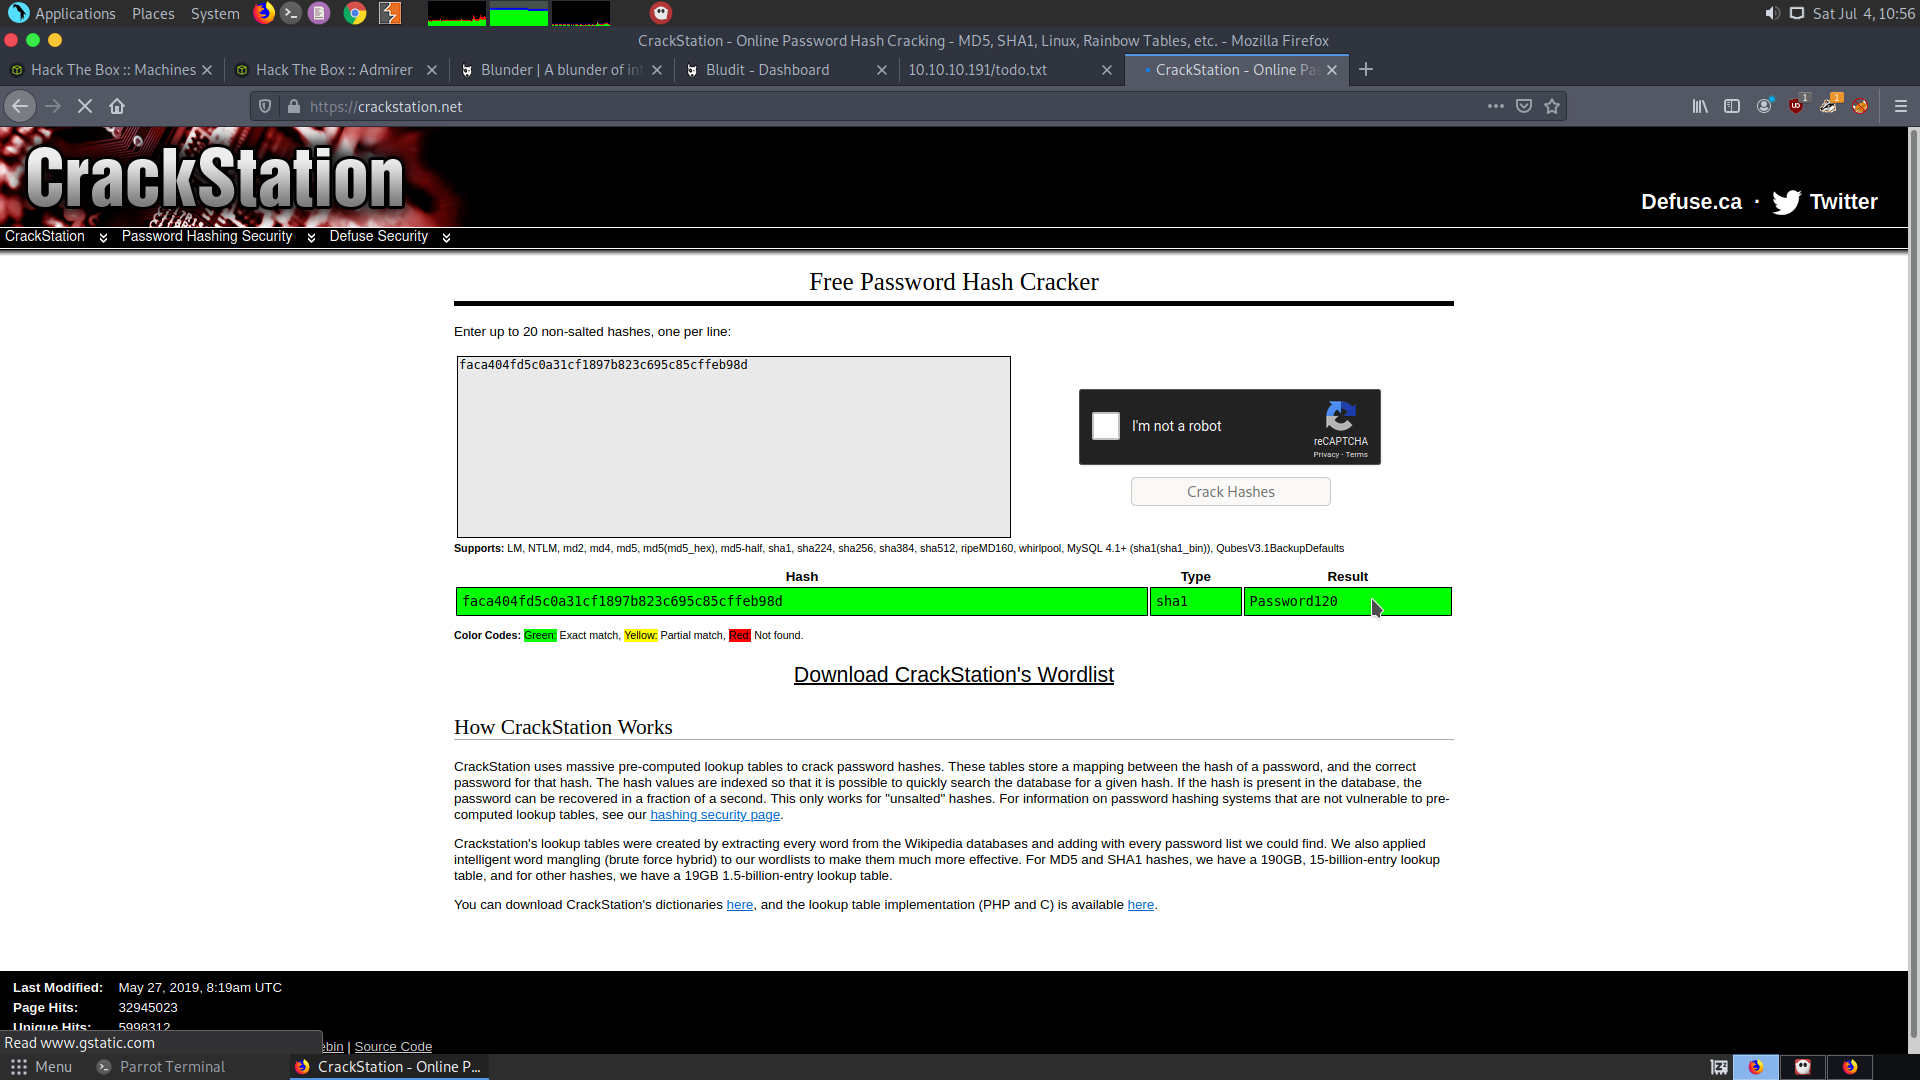Image resolution: width=1920 pixels, height=1080 pixels.
Task: Stop page loading with X icon
Action: tap(85, 106)
